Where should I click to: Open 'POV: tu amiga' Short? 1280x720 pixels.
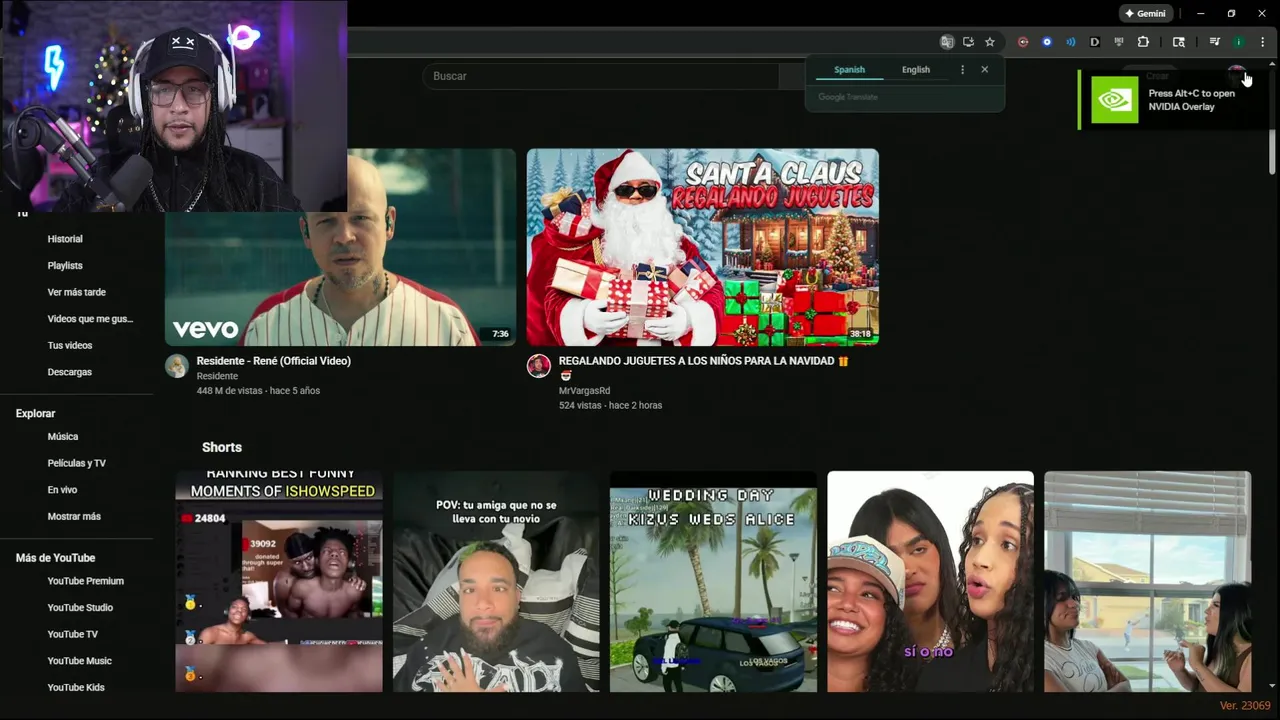(x=496, y=581)
